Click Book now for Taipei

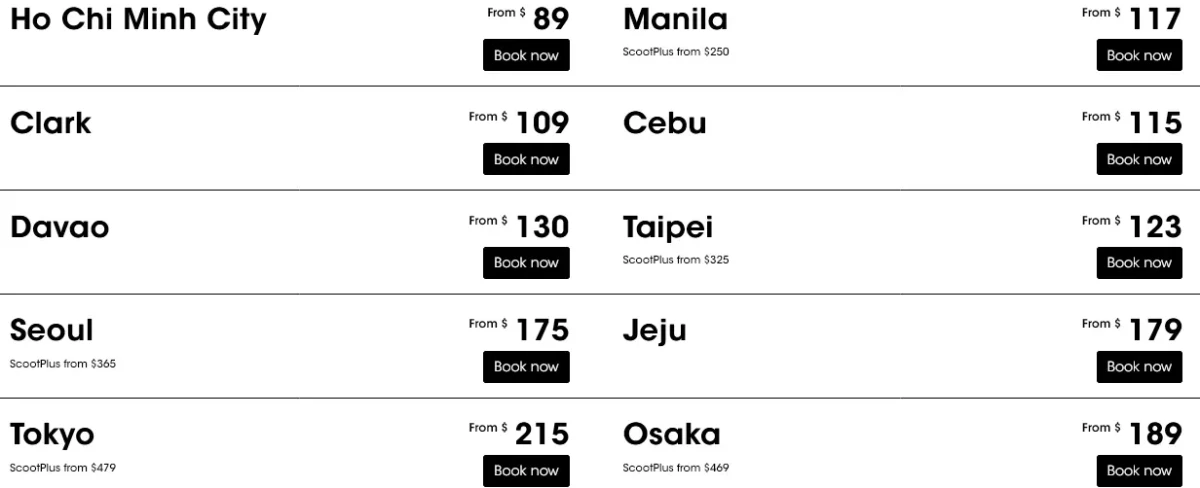1139,263
